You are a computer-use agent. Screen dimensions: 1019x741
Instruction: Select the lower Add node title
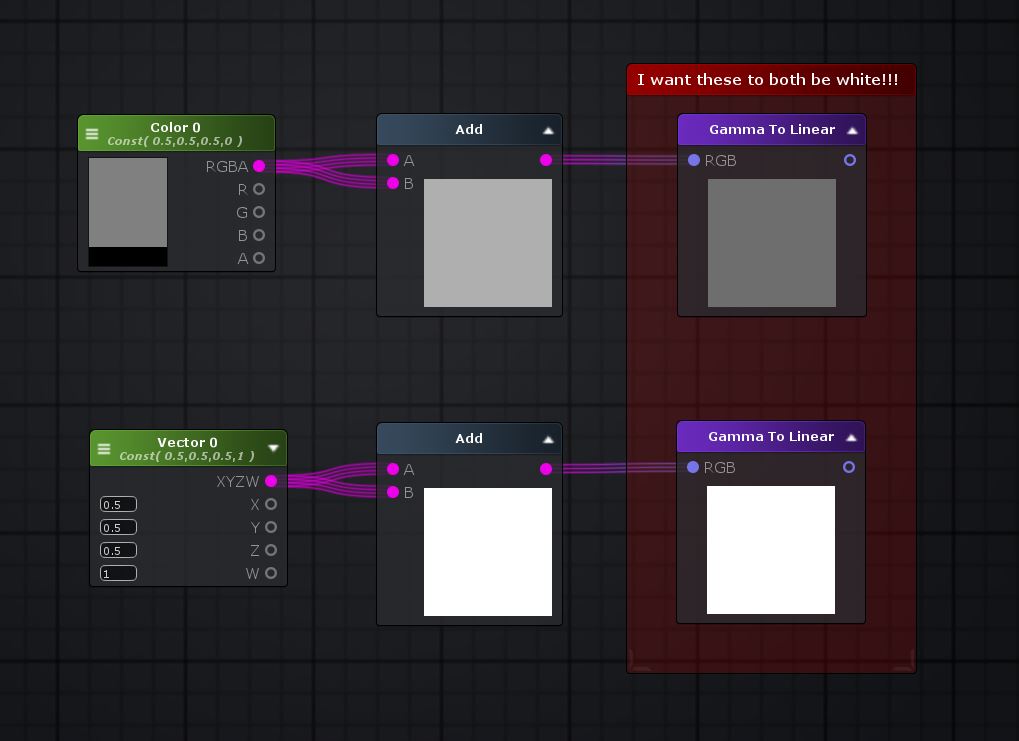pyautogui.click(x=469, y=438)
